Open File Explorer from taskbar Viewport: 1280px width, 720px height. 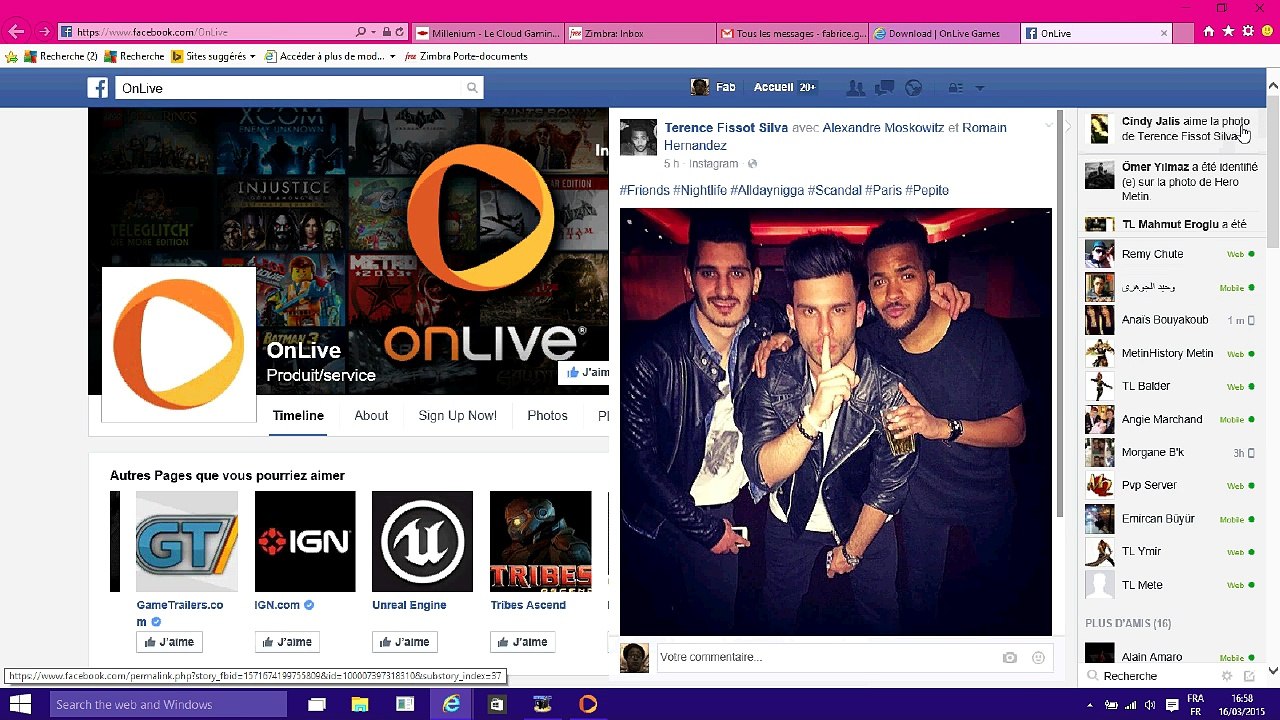coord(360,704)
